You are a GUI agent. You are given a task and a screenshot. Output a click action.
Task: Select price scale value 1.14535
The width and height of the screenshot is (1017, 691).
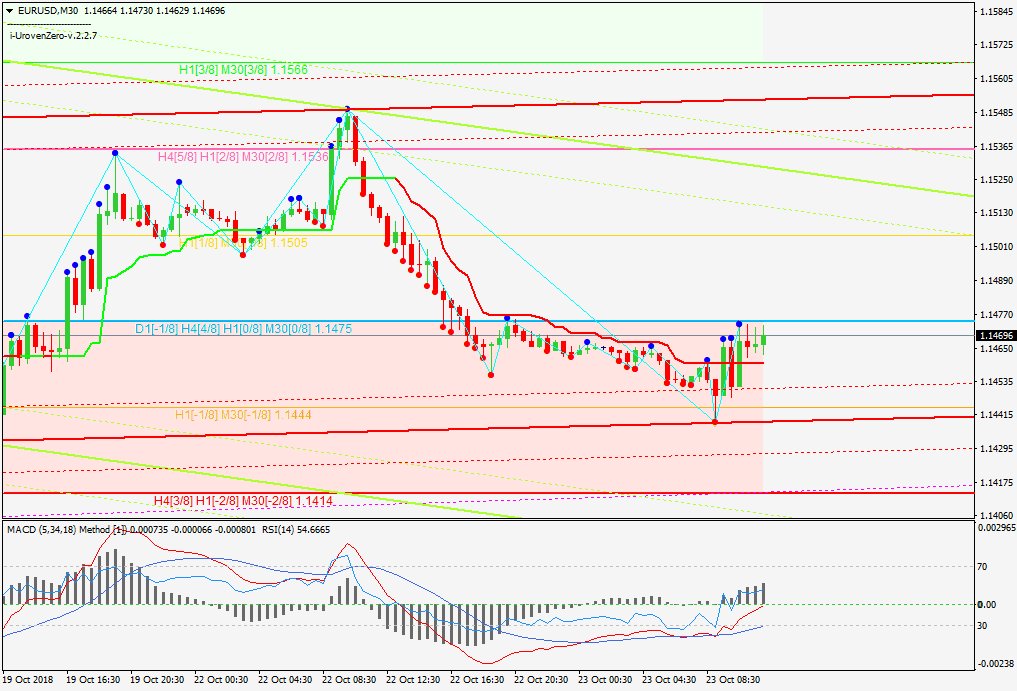[x=996, y=382]
